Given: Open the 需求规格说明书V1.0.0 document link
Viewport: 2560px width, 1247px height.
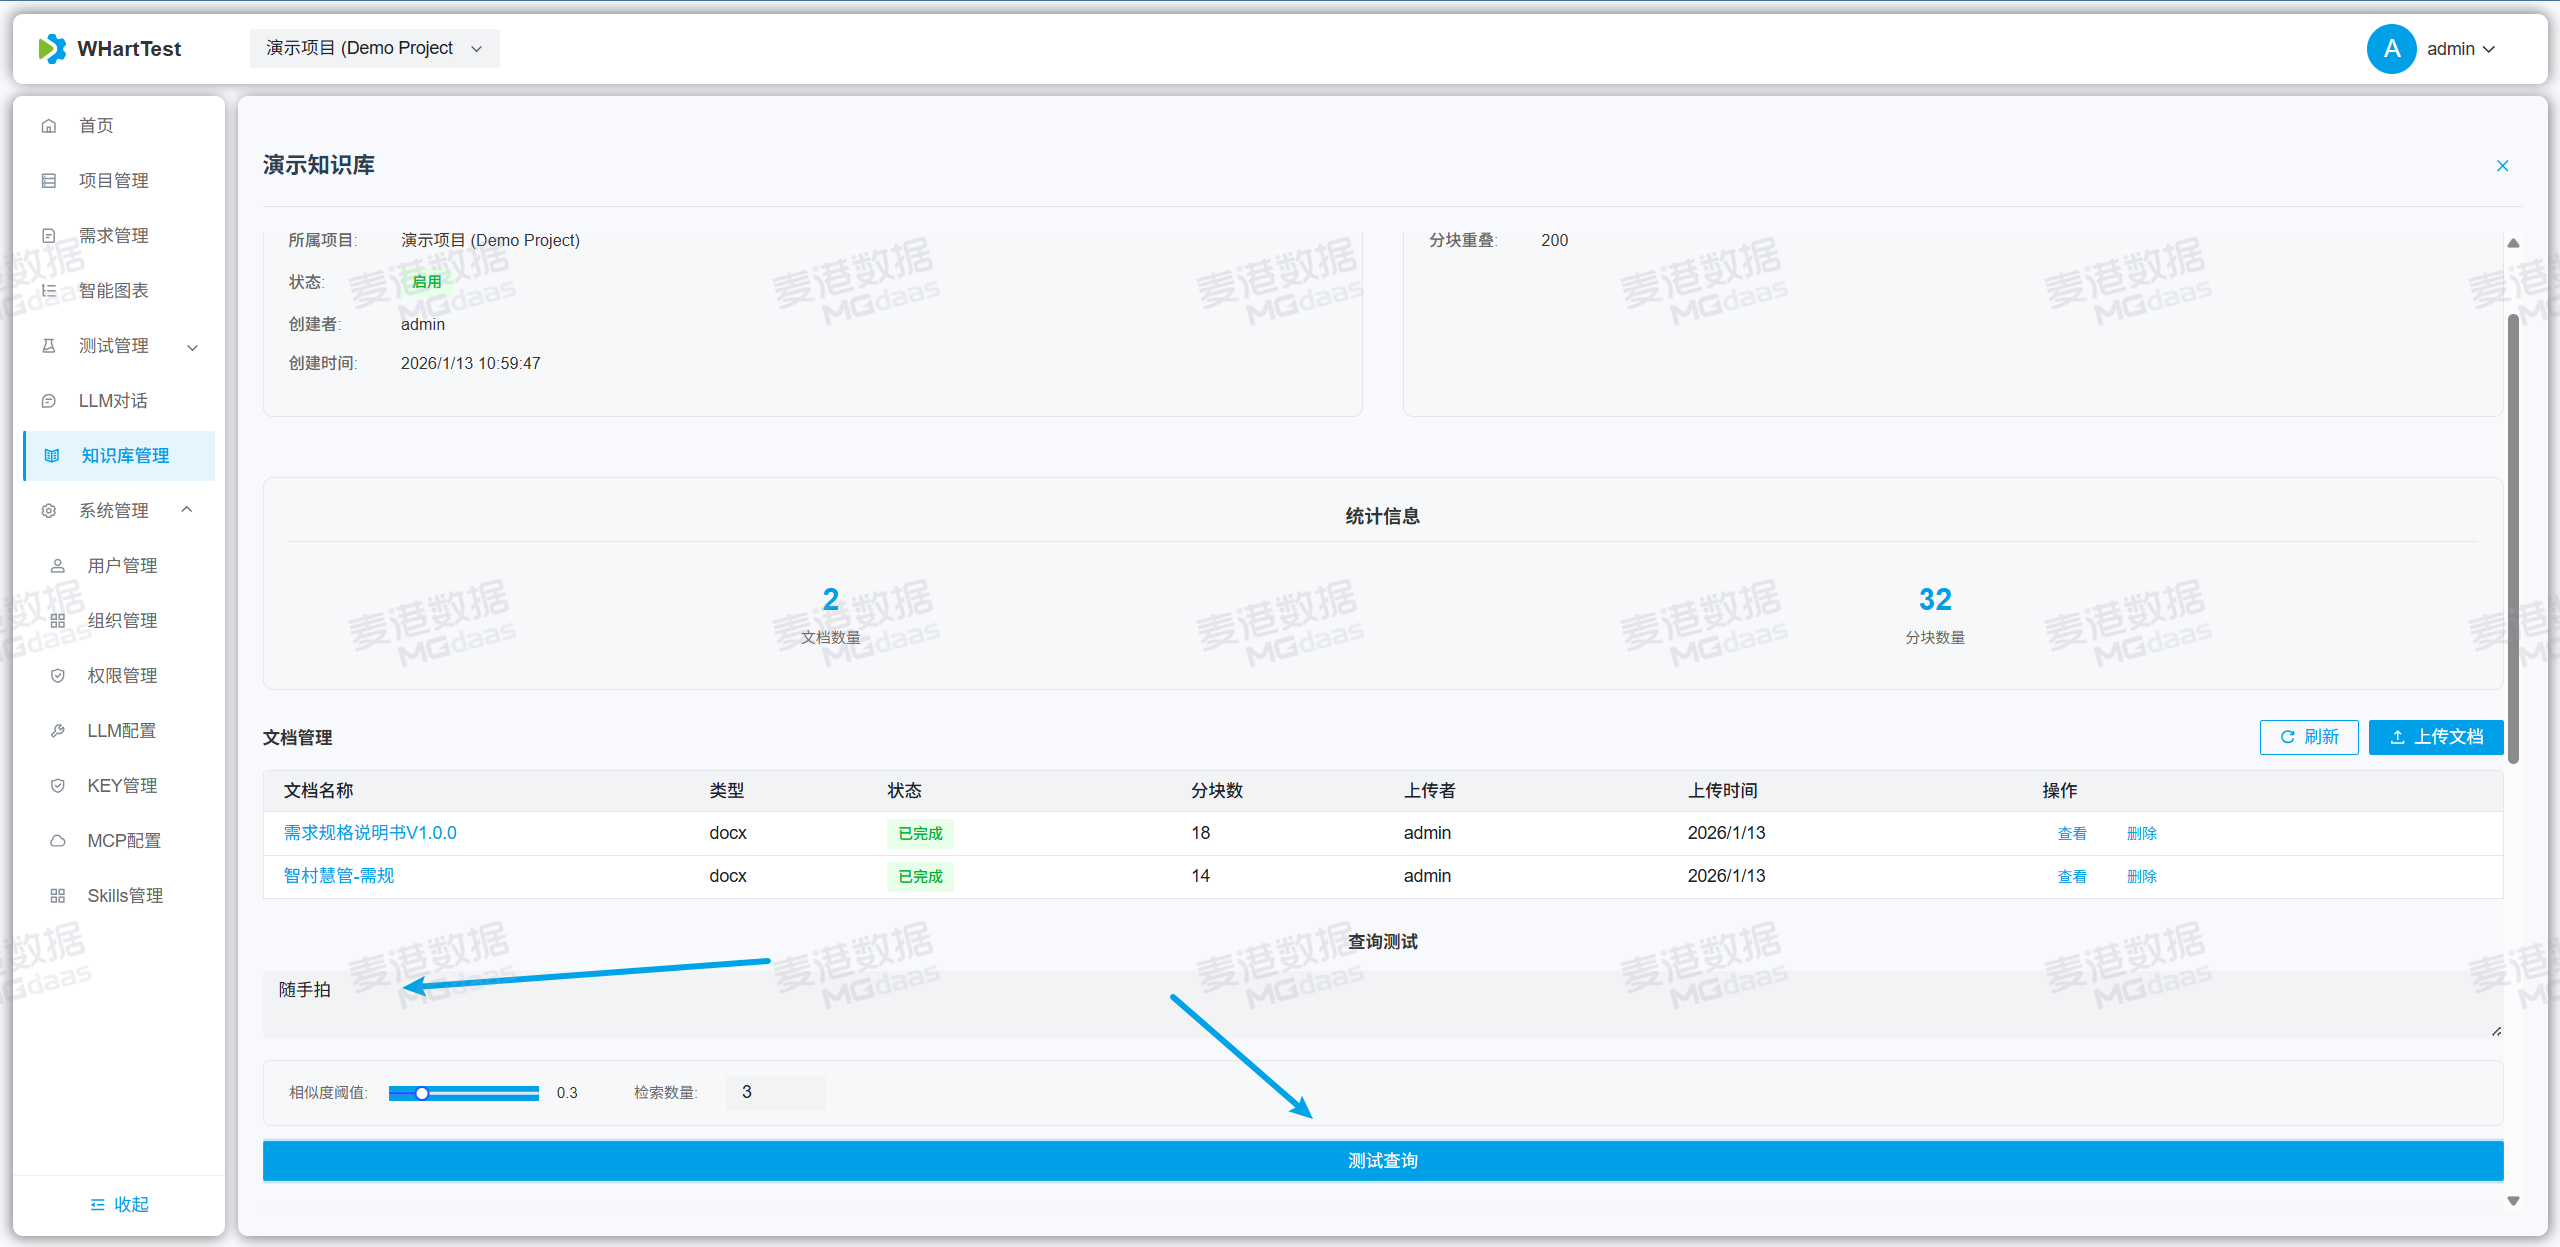Looking at the screenshot, I should (x=370, y=833).
